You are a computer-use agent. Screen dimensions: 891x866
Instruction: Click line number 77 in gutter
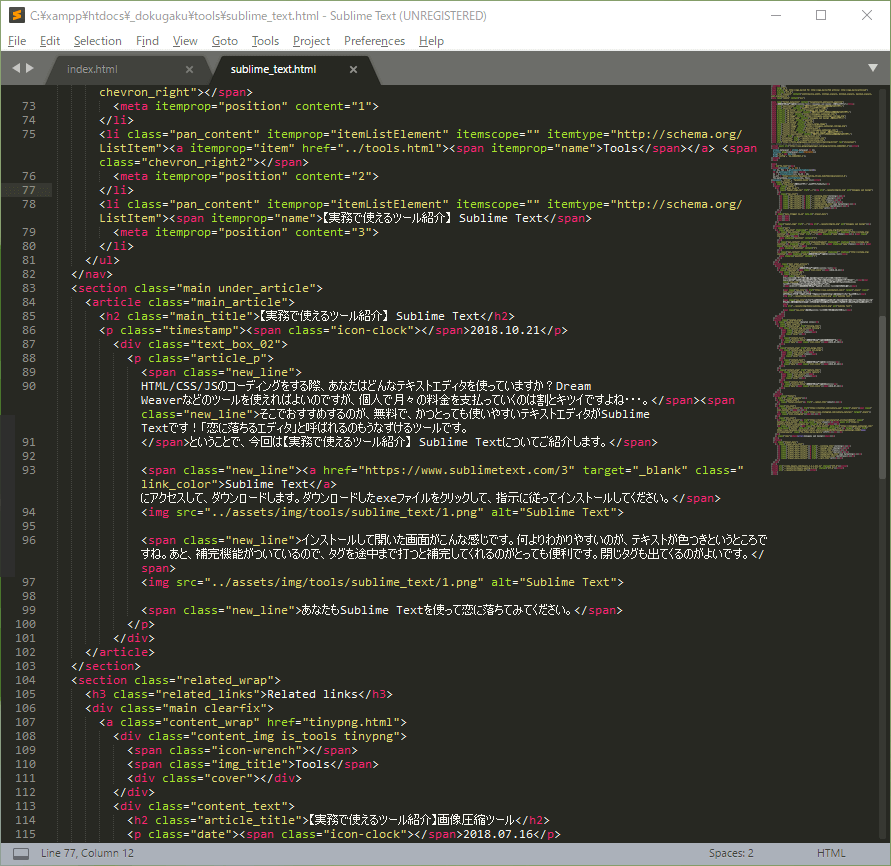click(x=29, y=190)
